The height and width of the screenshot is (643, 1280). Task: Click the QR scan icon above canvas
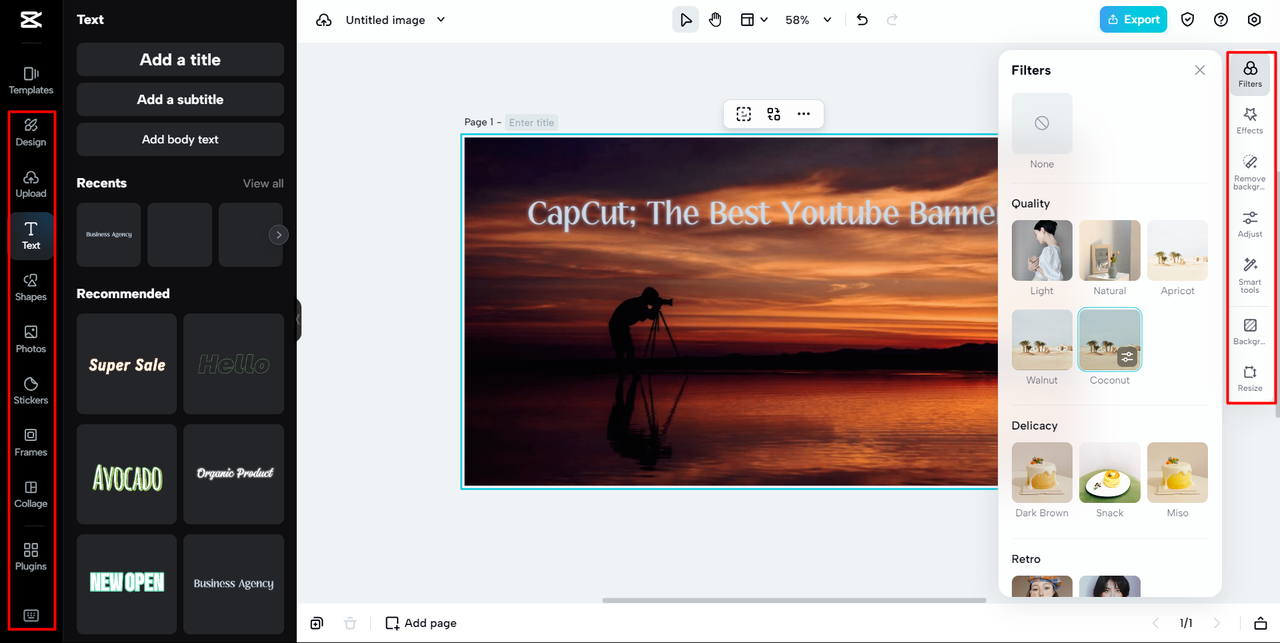click(x=774, y=114)
